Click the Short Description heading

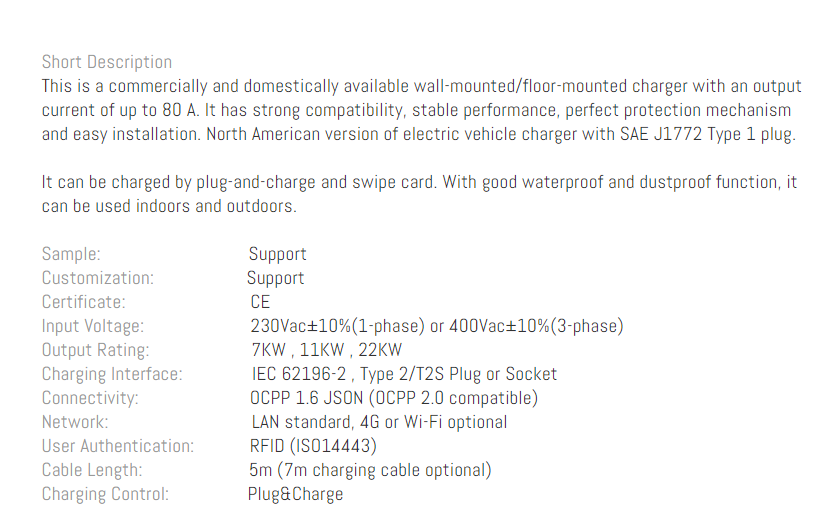click(107, 62)
